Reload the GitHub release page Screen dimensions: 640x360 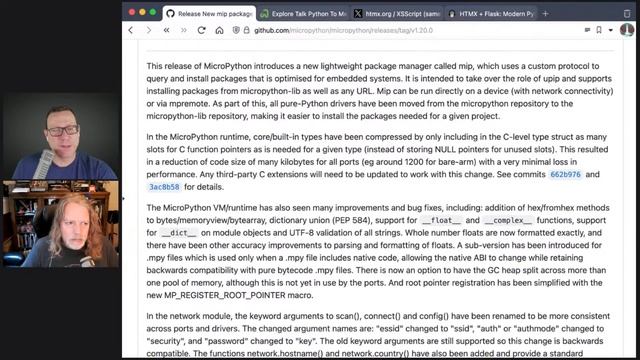click(201, 30)
